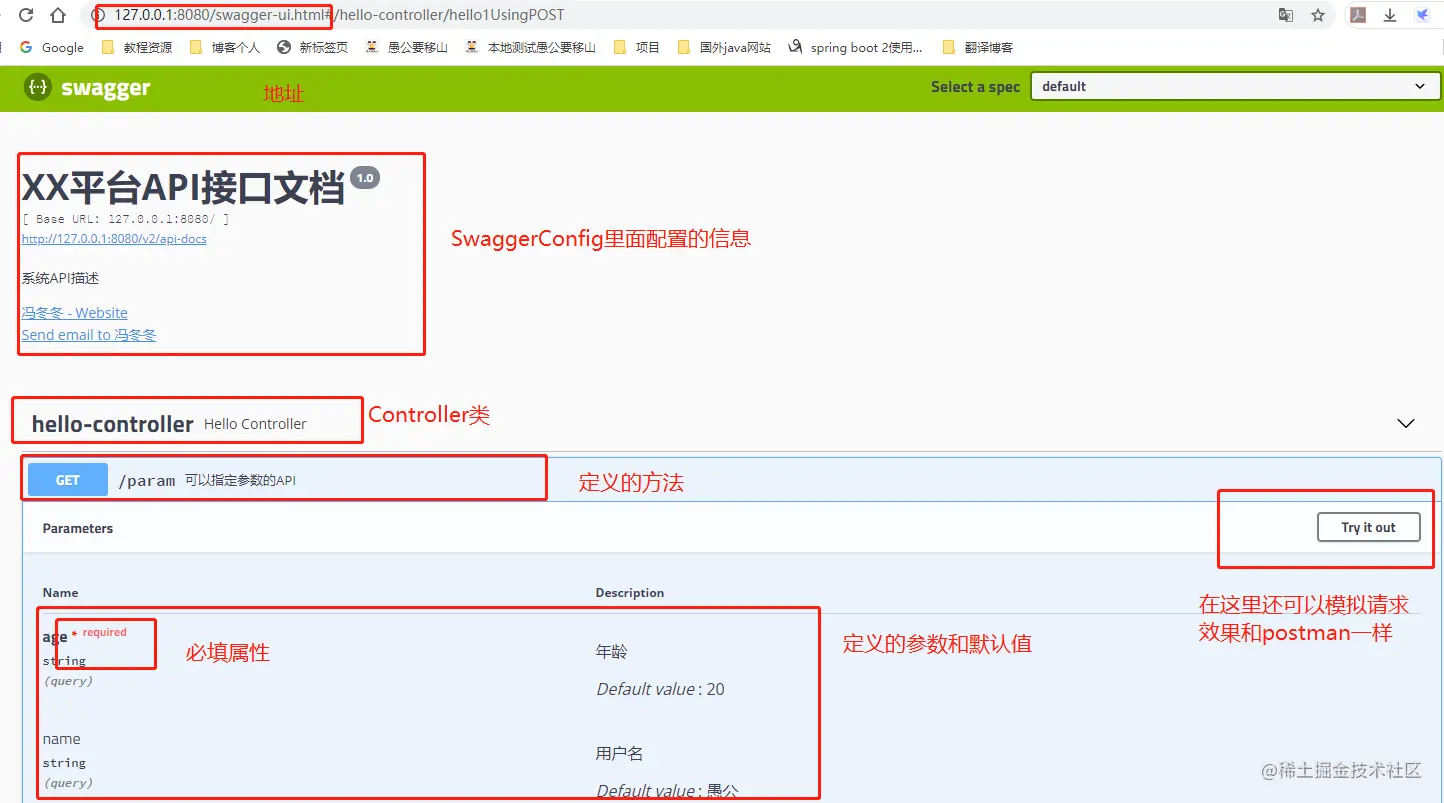This screenshot has height=803, width=1444.
Task: Open the 项目 bookmark folder
Action: [x=636, y=47]
